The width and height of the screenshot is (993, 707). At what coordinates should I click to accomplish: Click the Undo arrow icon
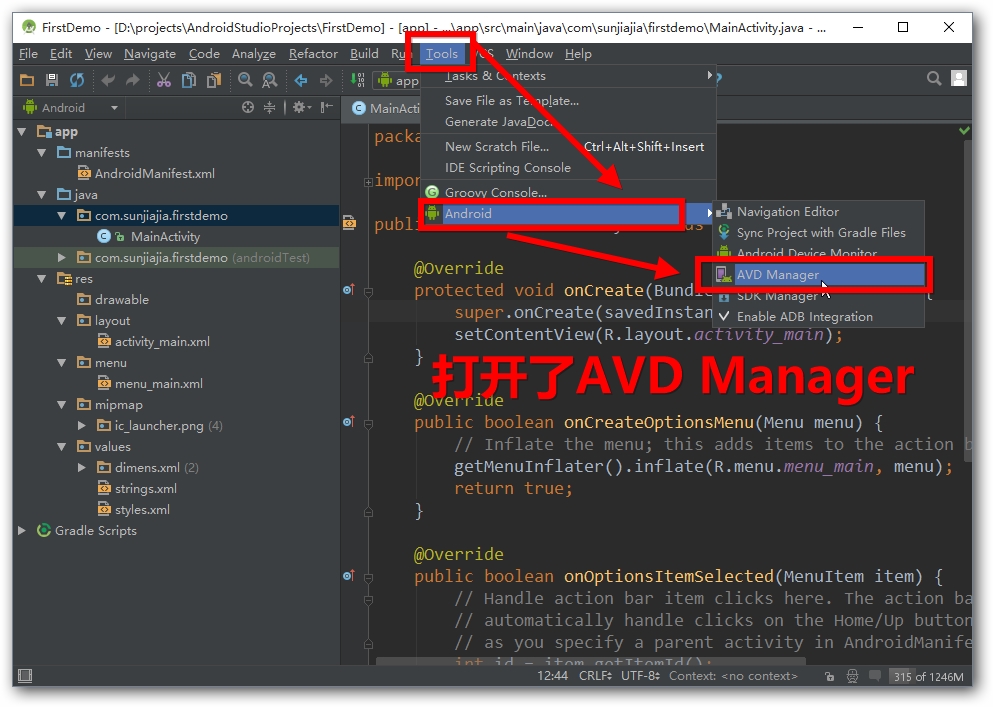click(x=108, y=80)
